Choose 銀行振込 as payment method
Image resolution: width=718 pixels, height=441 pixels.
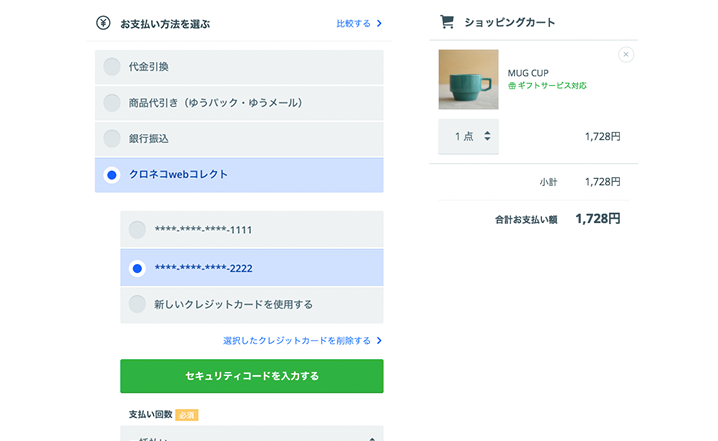[x=112, y=139]
